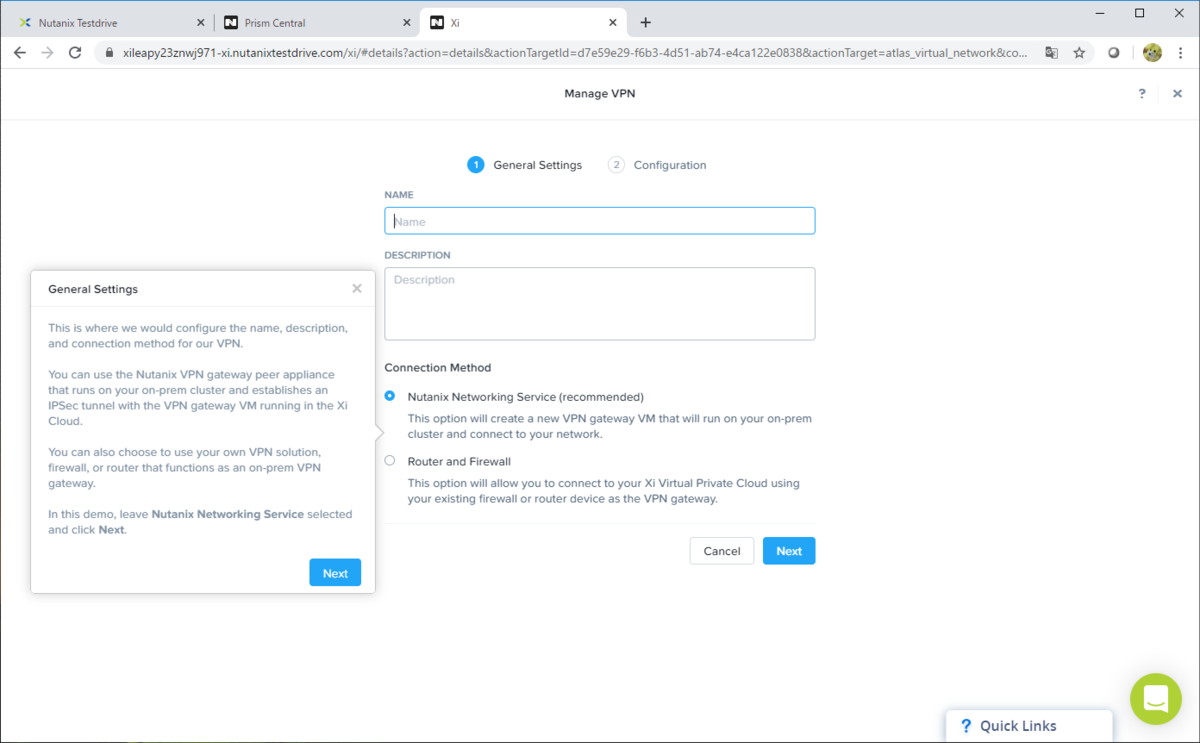Click Next in the VPN form
The height and width of the screenshot is (743, 1200).
789,551
